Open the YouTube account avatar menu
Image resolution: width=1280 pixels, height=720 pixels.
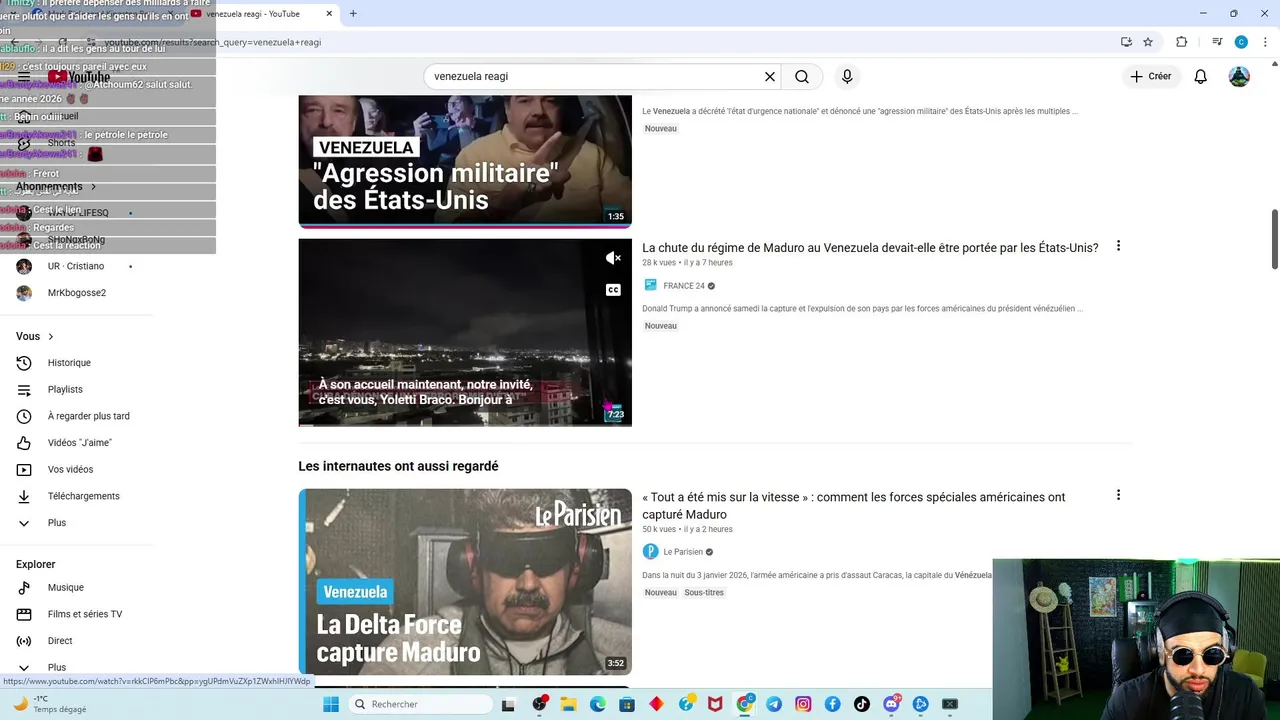[x=1239, y=77]
